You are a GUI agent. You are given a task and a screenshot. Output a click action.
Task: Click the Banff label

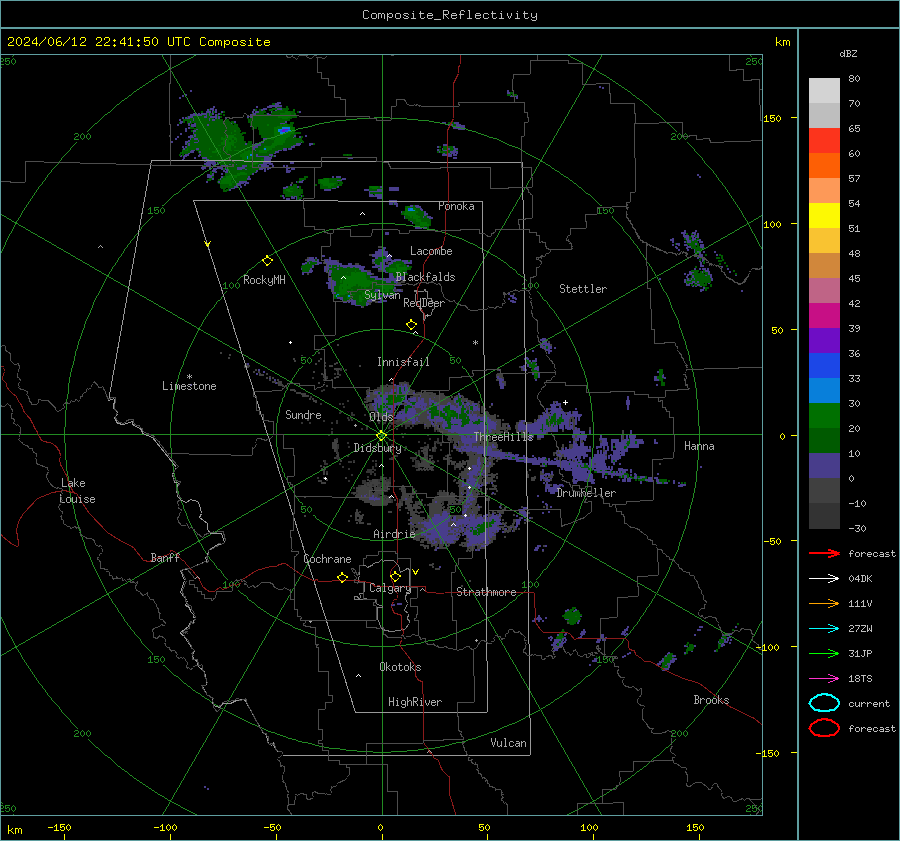pyautogui.click(x=165, y=557)
